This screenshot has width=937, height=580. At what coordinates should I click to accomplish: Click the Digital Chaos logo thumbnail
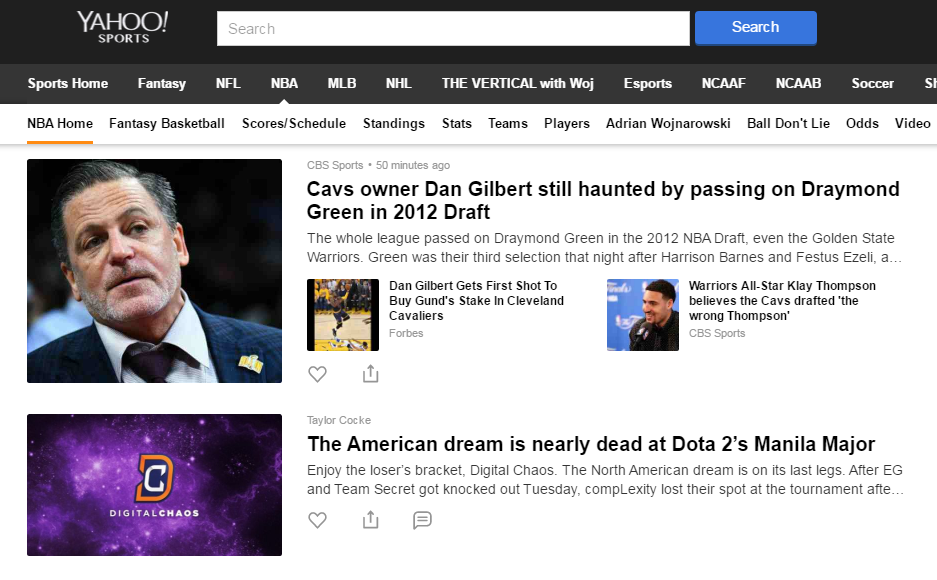click(x=154, y=485)
